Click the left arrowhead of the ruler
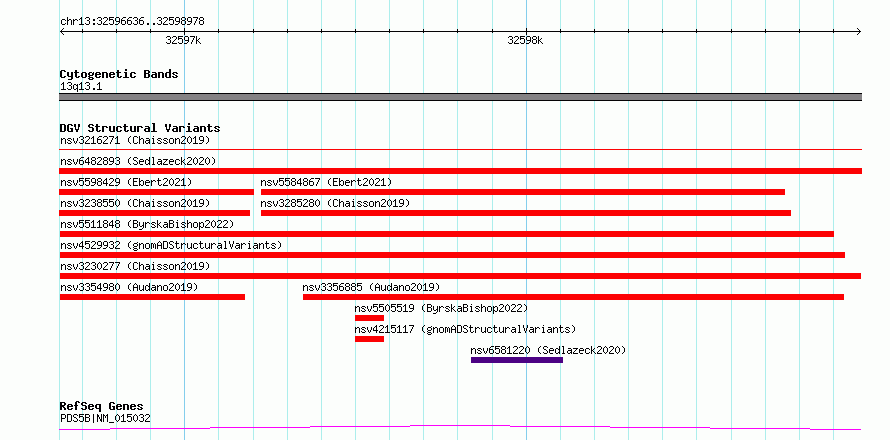 click(x=62, y=32)
